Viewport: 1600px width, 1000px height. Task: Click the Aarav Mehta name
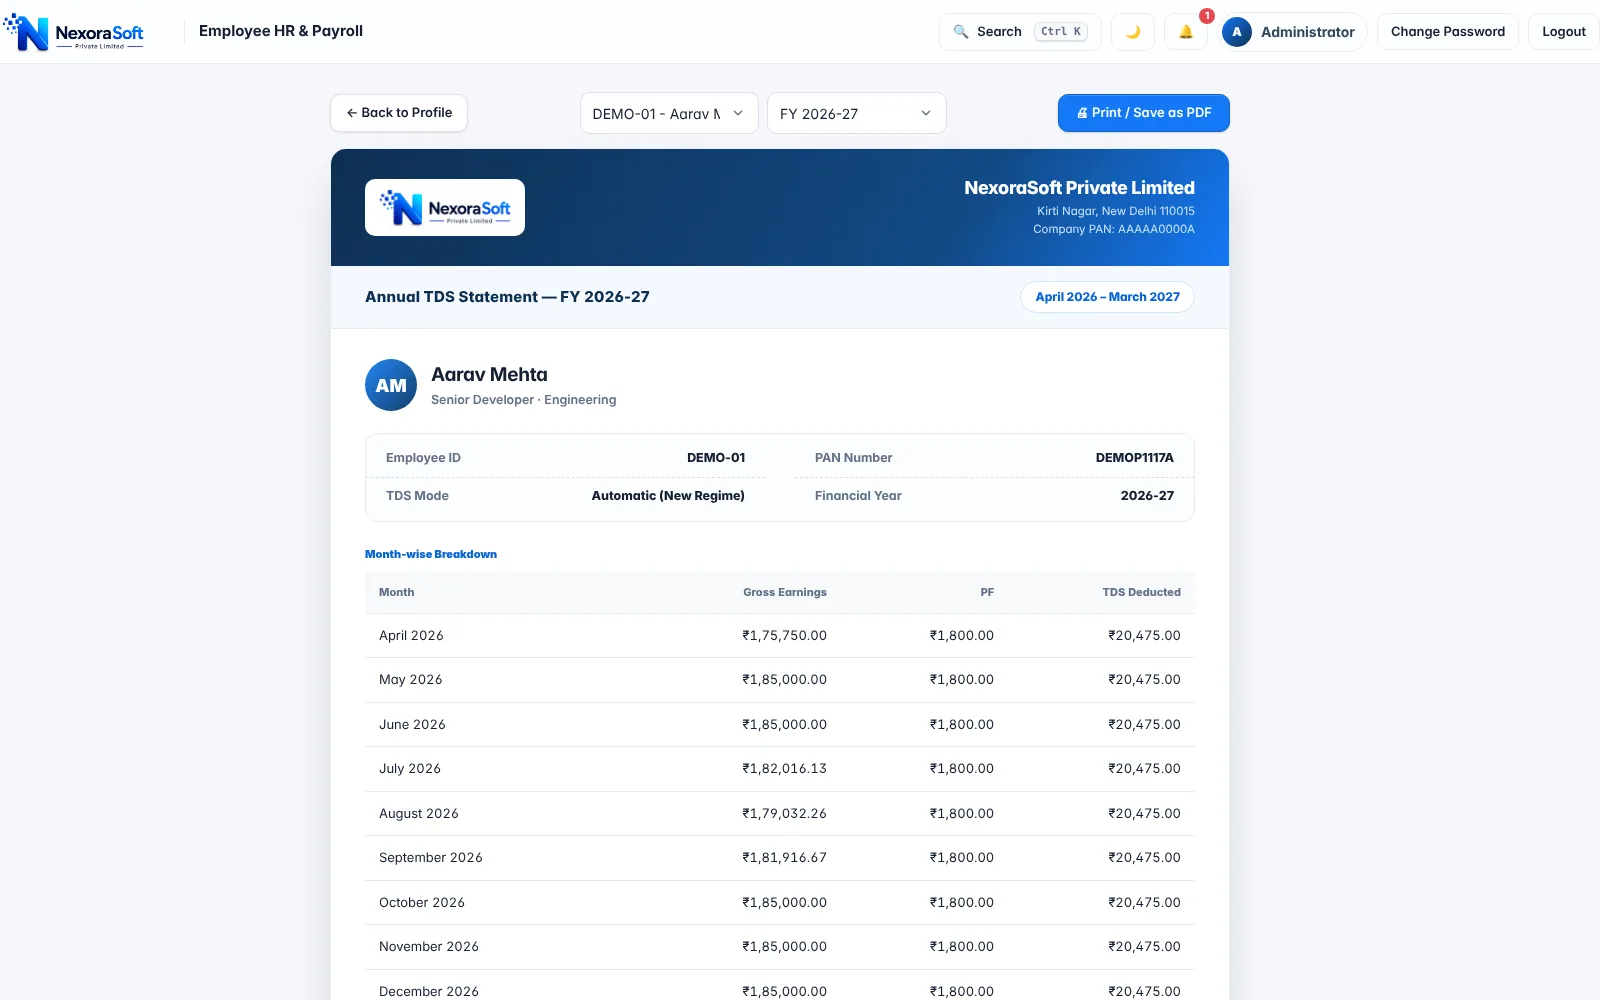(x=489, y=374)
